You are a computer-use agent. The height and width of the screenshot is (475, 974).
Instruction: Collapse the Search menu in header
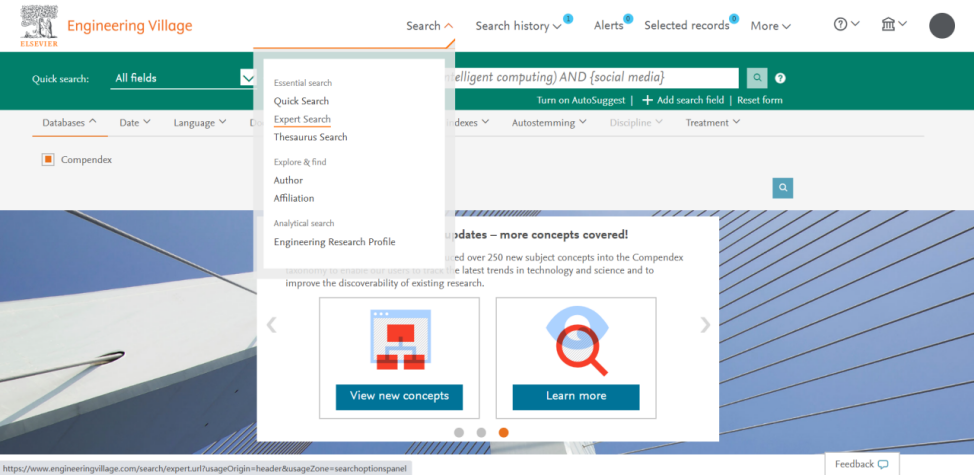coord(430,26)
